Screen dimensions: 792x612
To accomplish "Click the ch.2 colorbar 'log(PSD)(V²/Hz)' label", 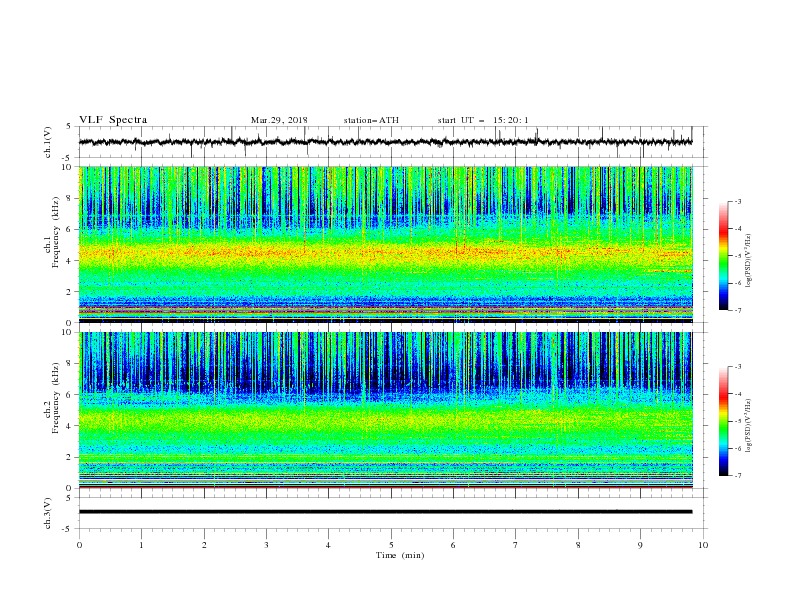I will click(x=749, y=426).
